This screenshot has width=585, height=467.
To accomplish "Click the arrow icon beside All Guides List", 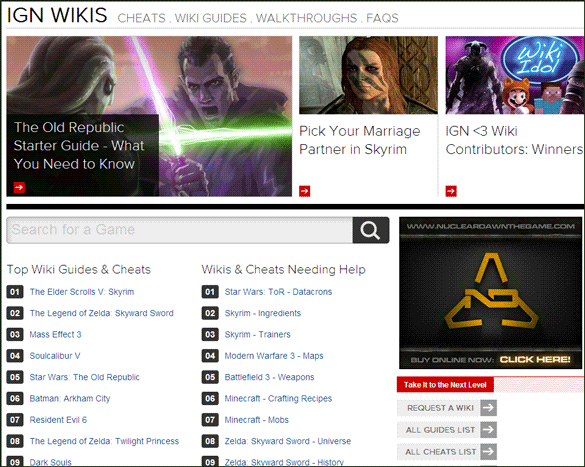I will point(488,430).
